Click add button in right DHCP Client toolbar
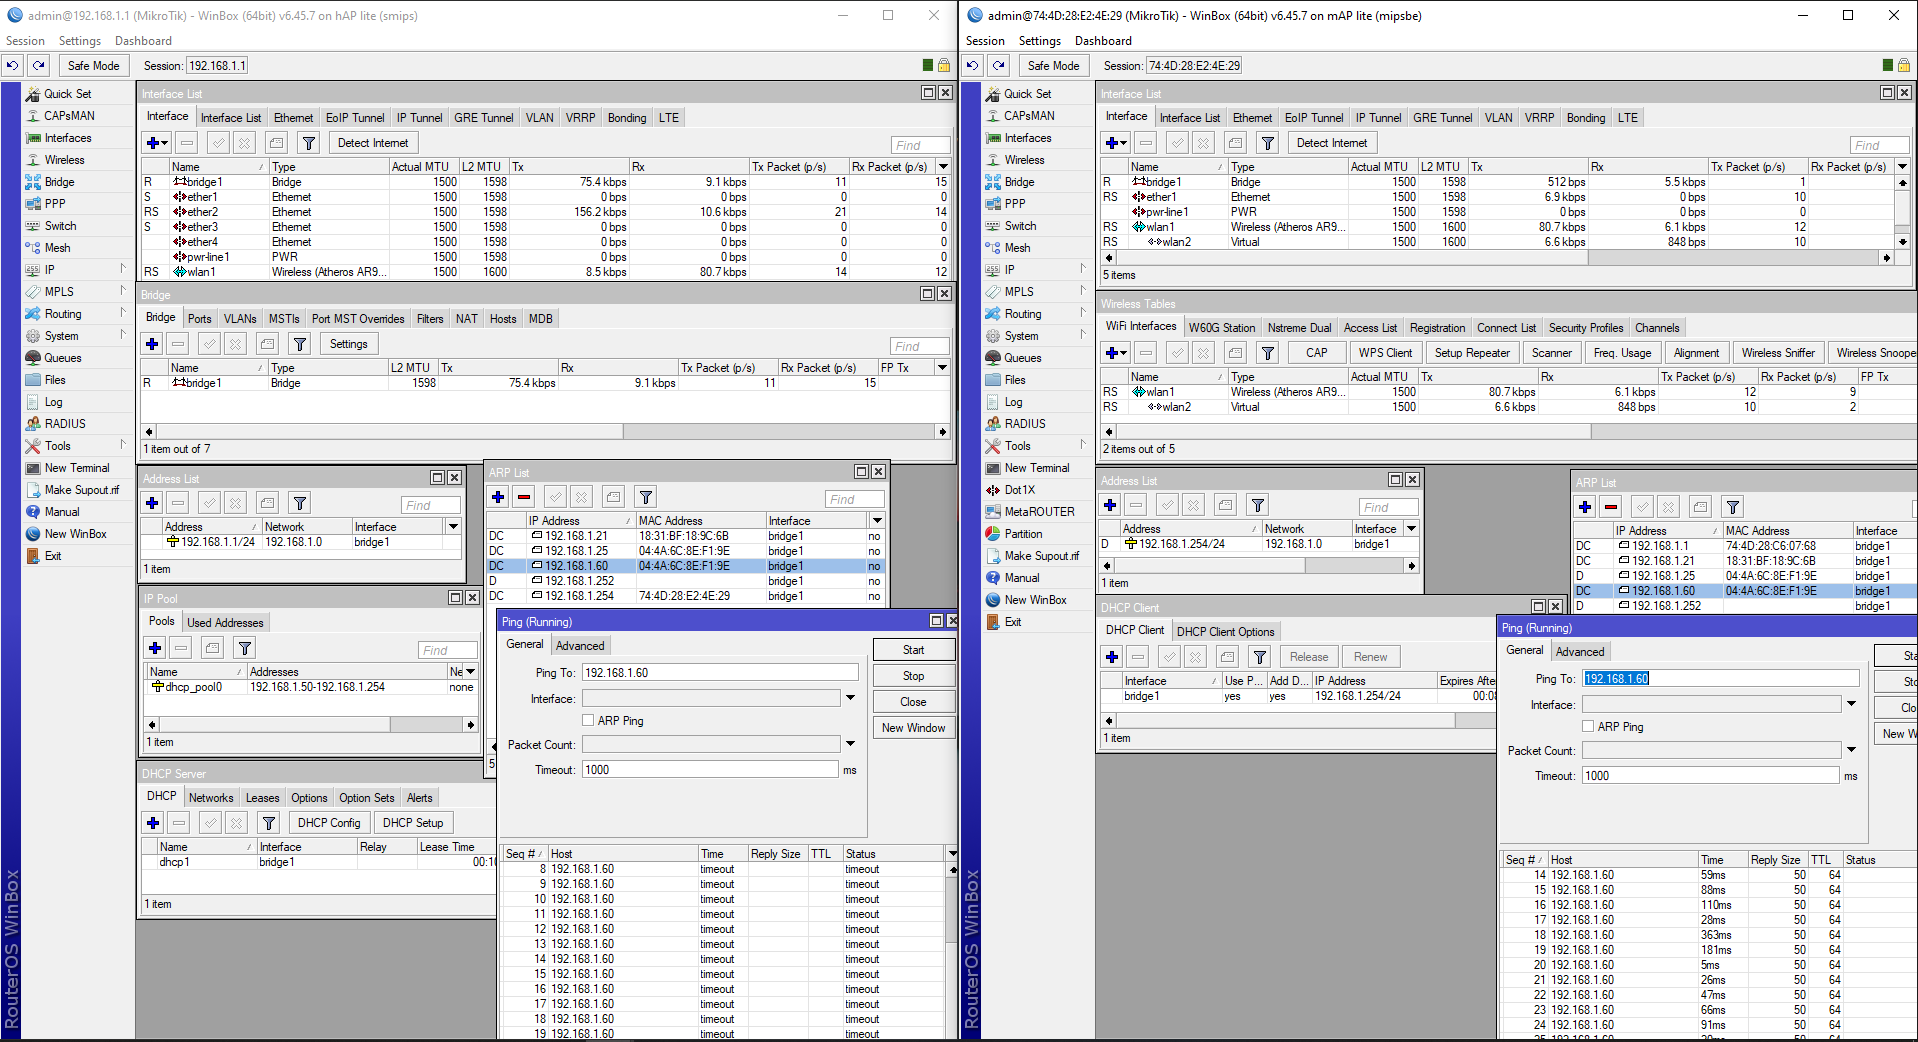The height and width of the screenshot is (1042, 1918). pos(1112,657)
